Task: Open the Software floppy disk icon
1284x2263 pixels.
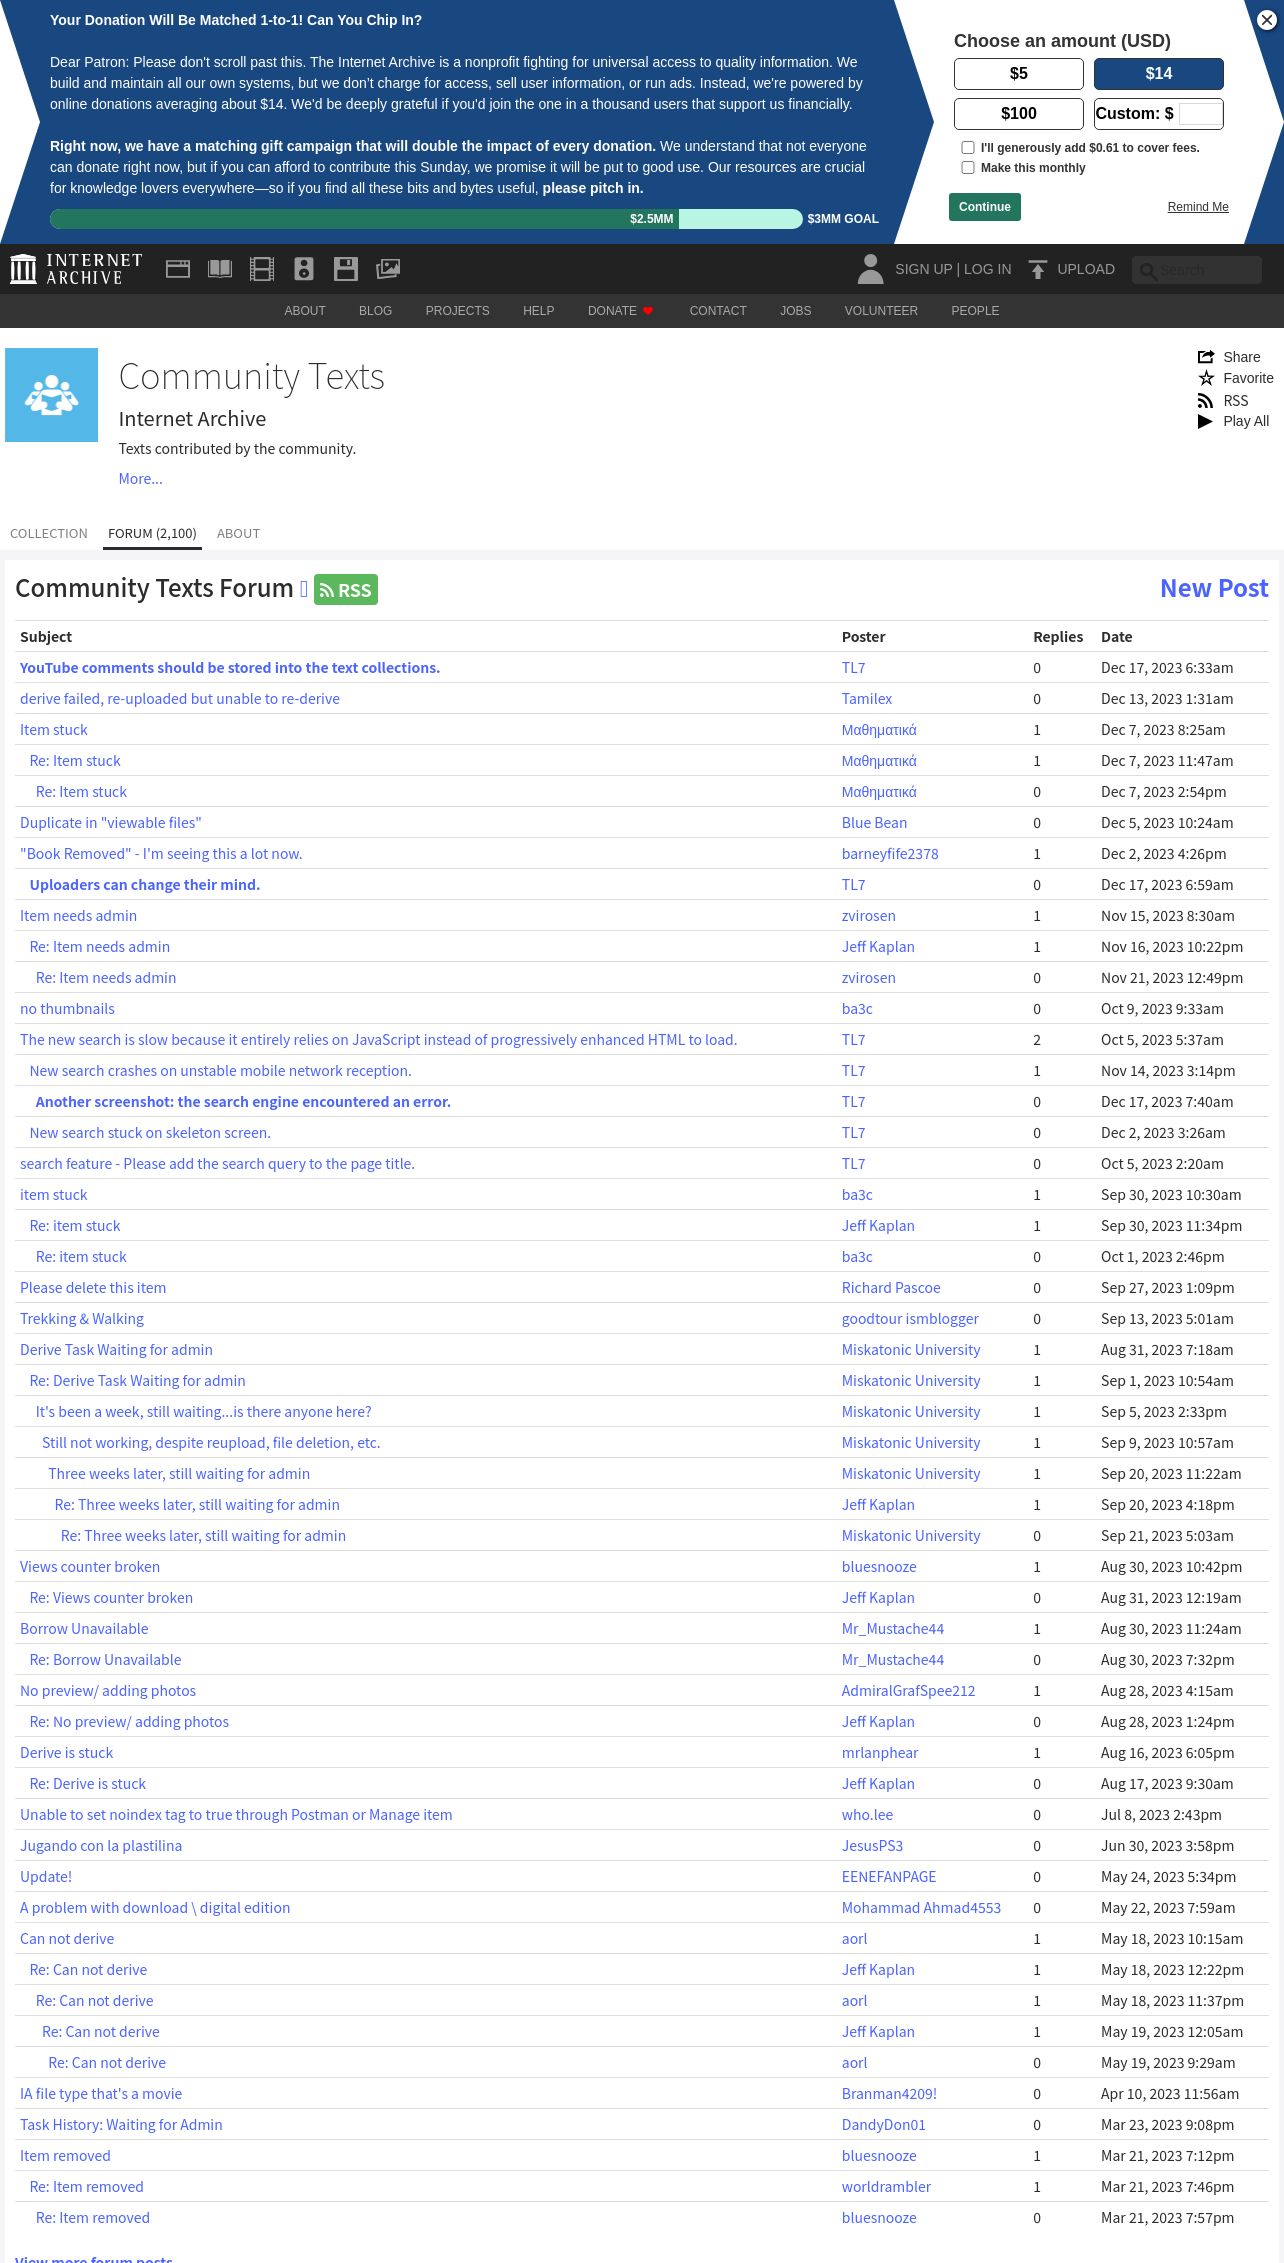Action: click(x=346, y=269)
